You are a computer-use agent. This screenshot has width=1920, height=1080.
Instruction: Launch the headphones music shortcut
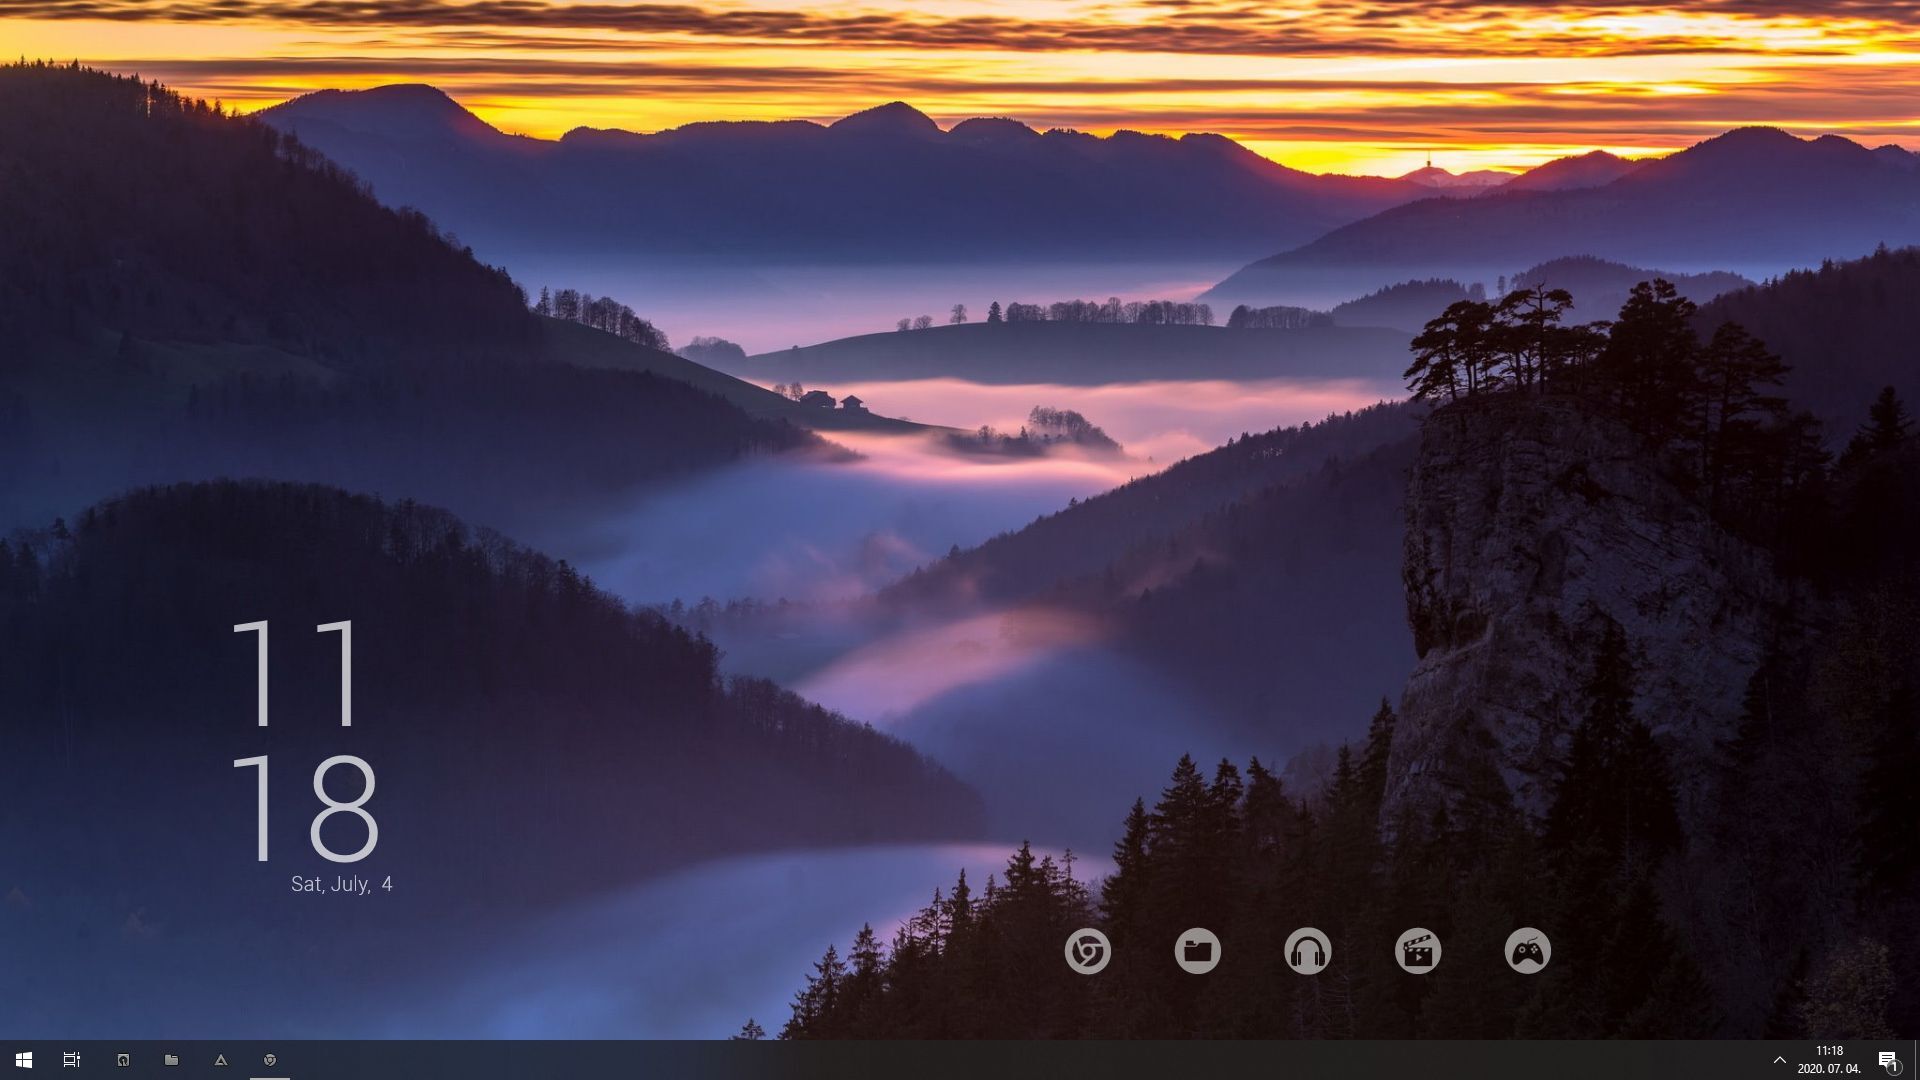point(1307,951)
